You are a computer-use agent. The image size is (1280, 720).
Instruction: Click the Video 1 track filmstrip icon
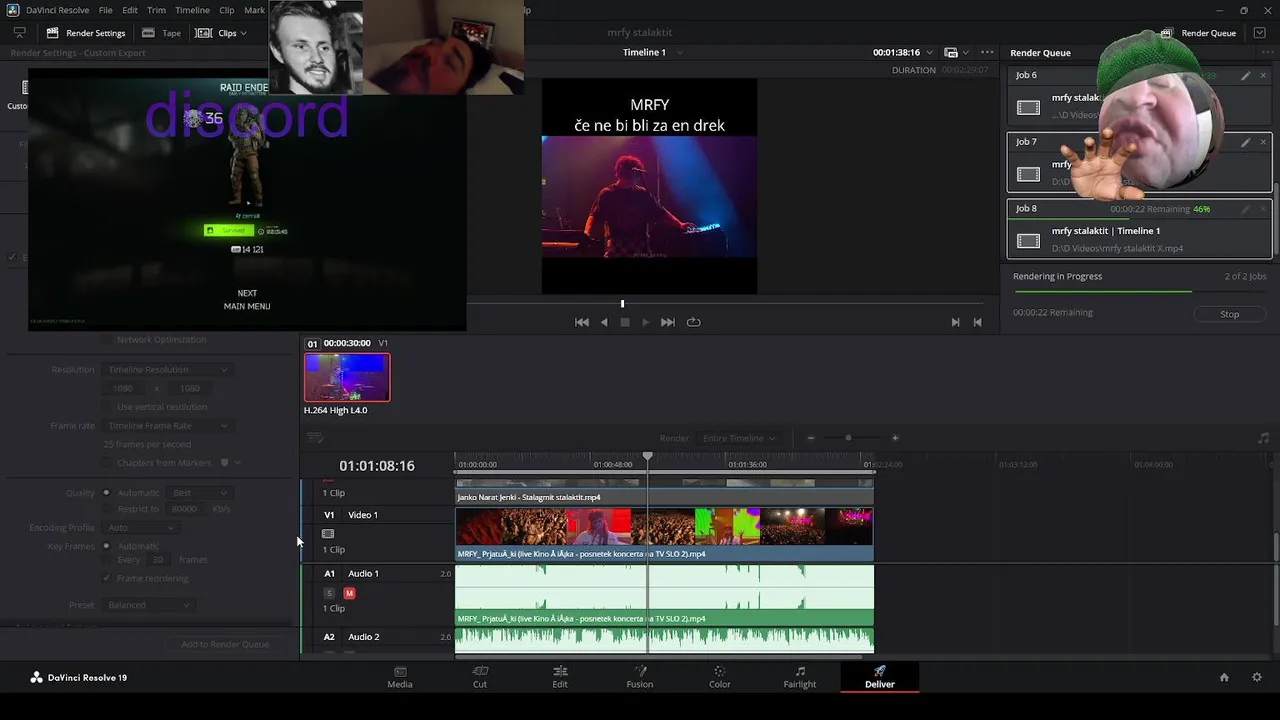(328, 534)
